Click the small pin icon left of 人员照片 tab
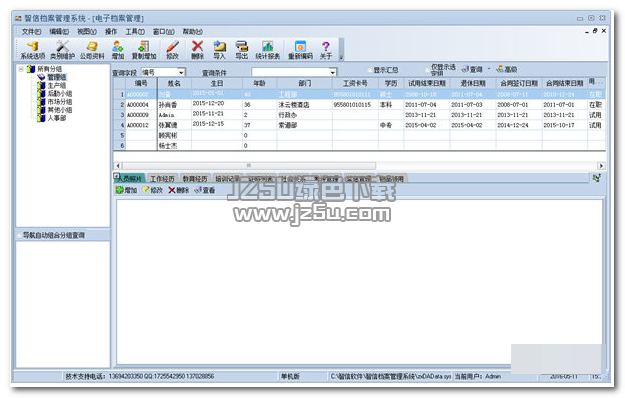 (x=116, y=176)
